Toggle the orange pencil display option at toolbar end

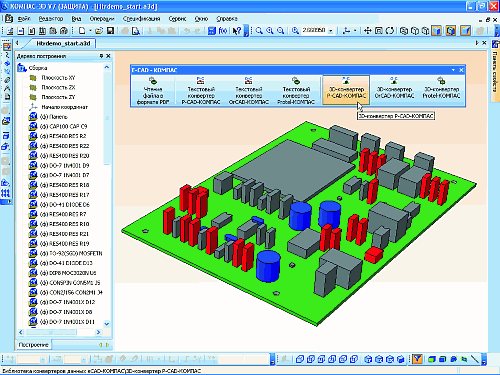click(x=466, y=31)
